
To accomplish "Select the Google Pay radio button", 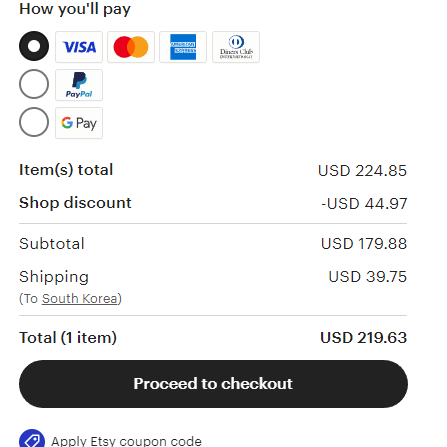I will pos(34,122).
